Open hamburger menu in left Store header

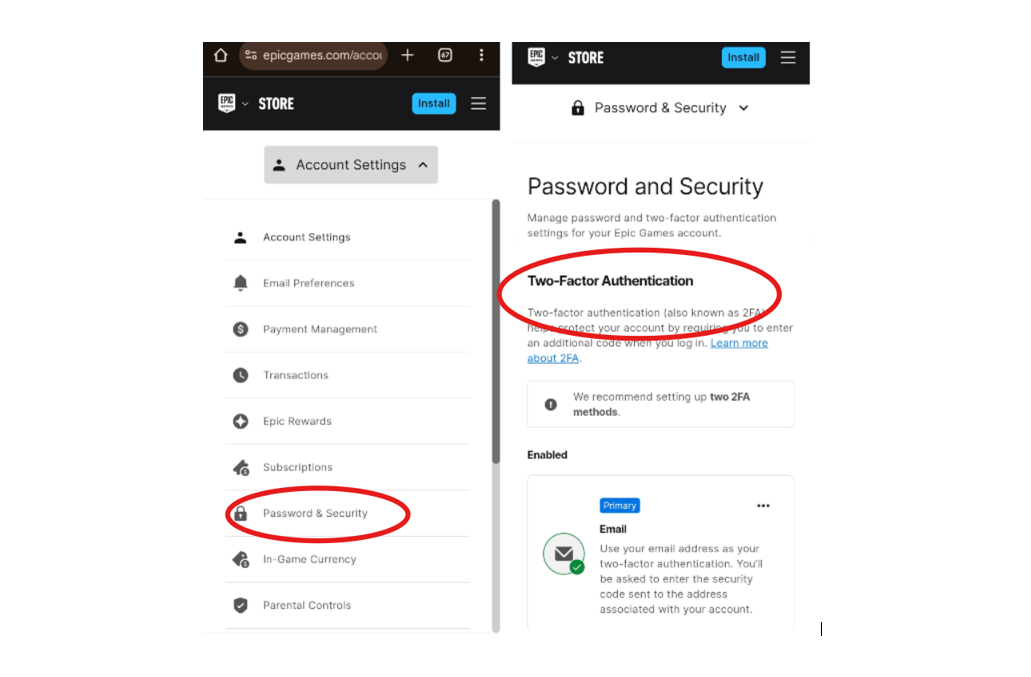click(479, 103)
